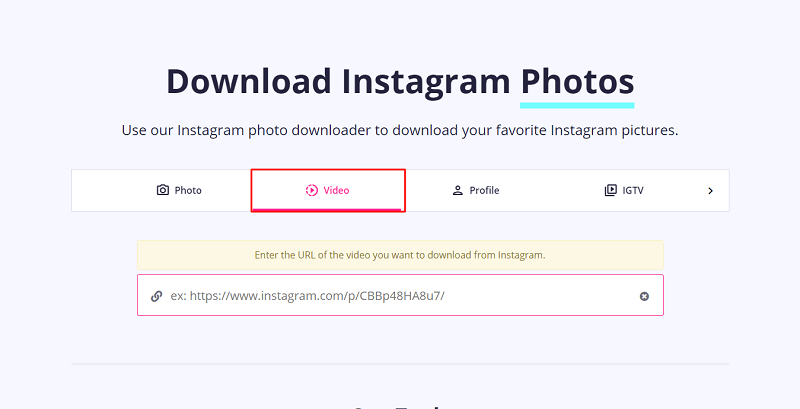Click the person icon beside Profile
Screen dimensions: 800x409
pos(458,190)
